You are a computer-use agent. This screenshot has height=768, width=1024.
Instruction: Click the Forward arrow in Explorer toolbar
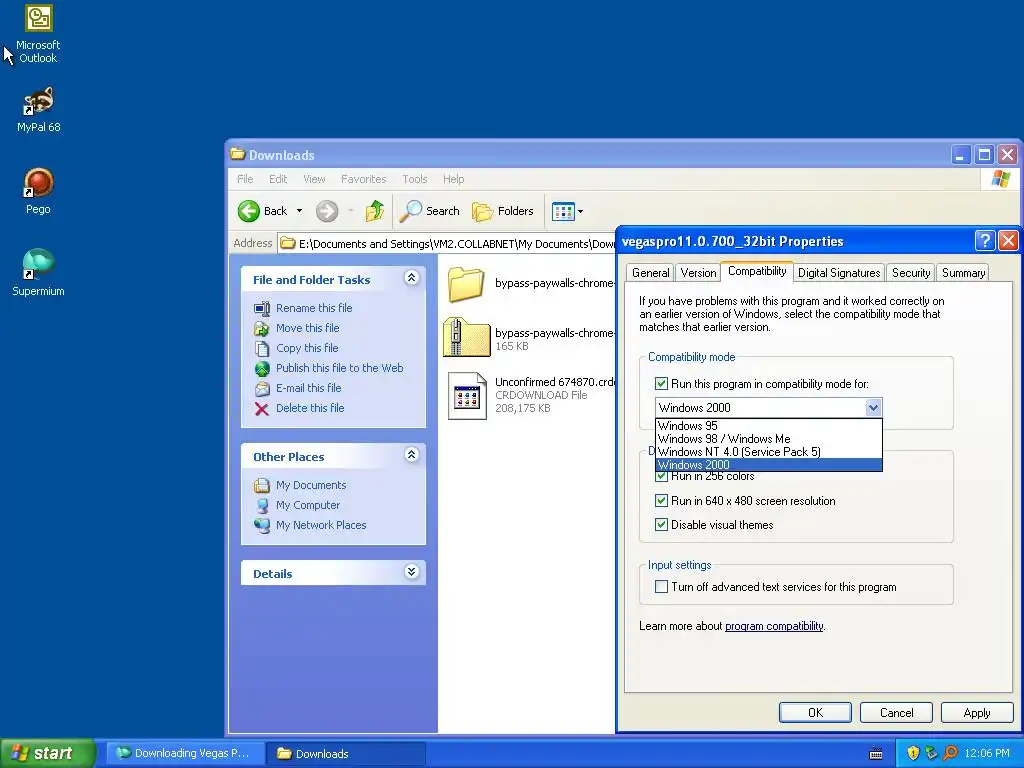(x=327, y=211)
